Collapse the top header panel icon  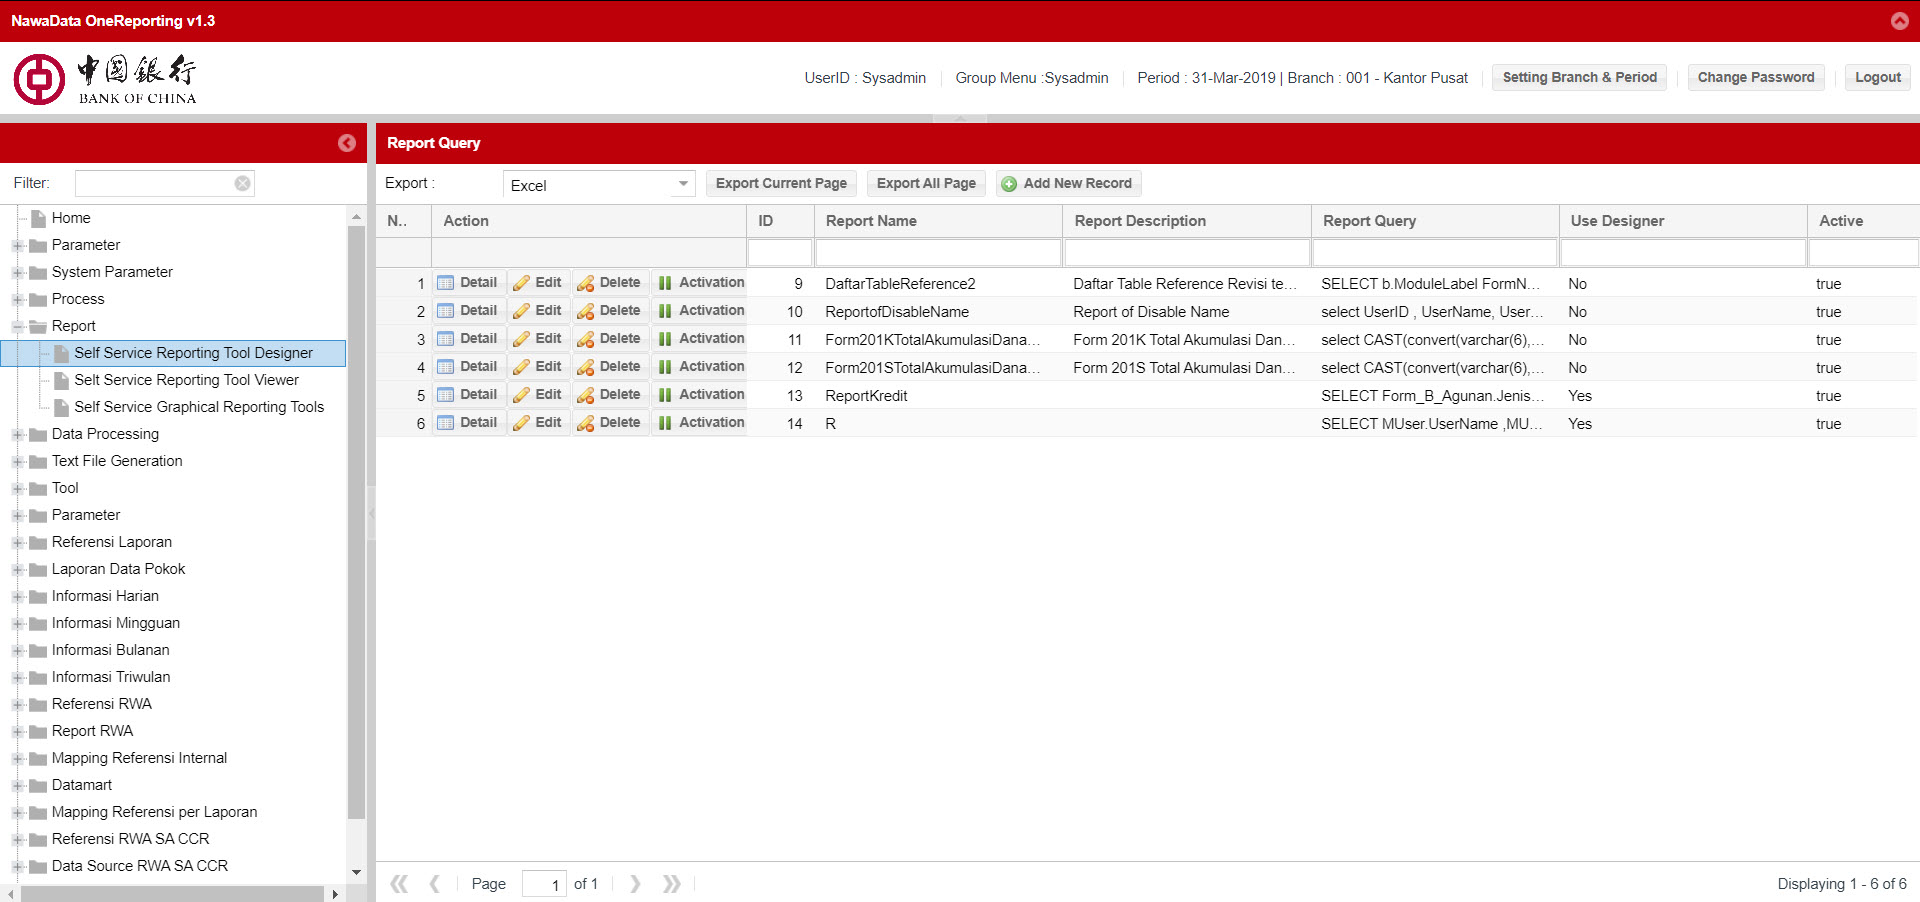1899,21
